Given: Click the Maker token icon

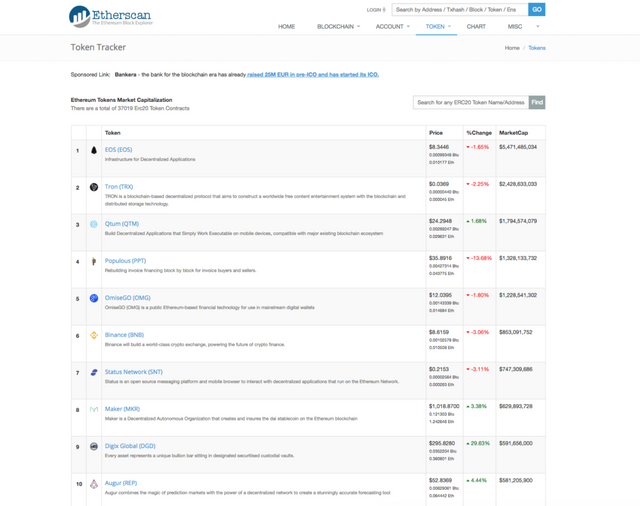Looking at the screenshot, I should tap(94, 409).
